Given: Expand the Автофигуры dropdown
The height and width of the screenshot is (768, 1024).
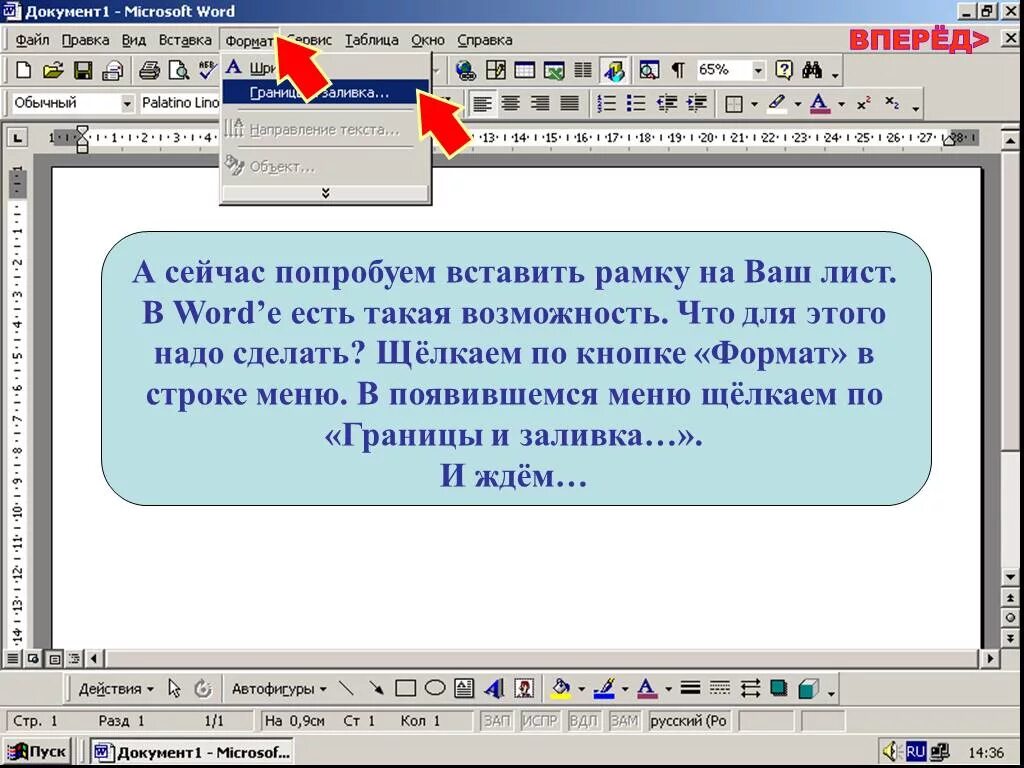Looking at the screenshot, I should pos(279,689).
